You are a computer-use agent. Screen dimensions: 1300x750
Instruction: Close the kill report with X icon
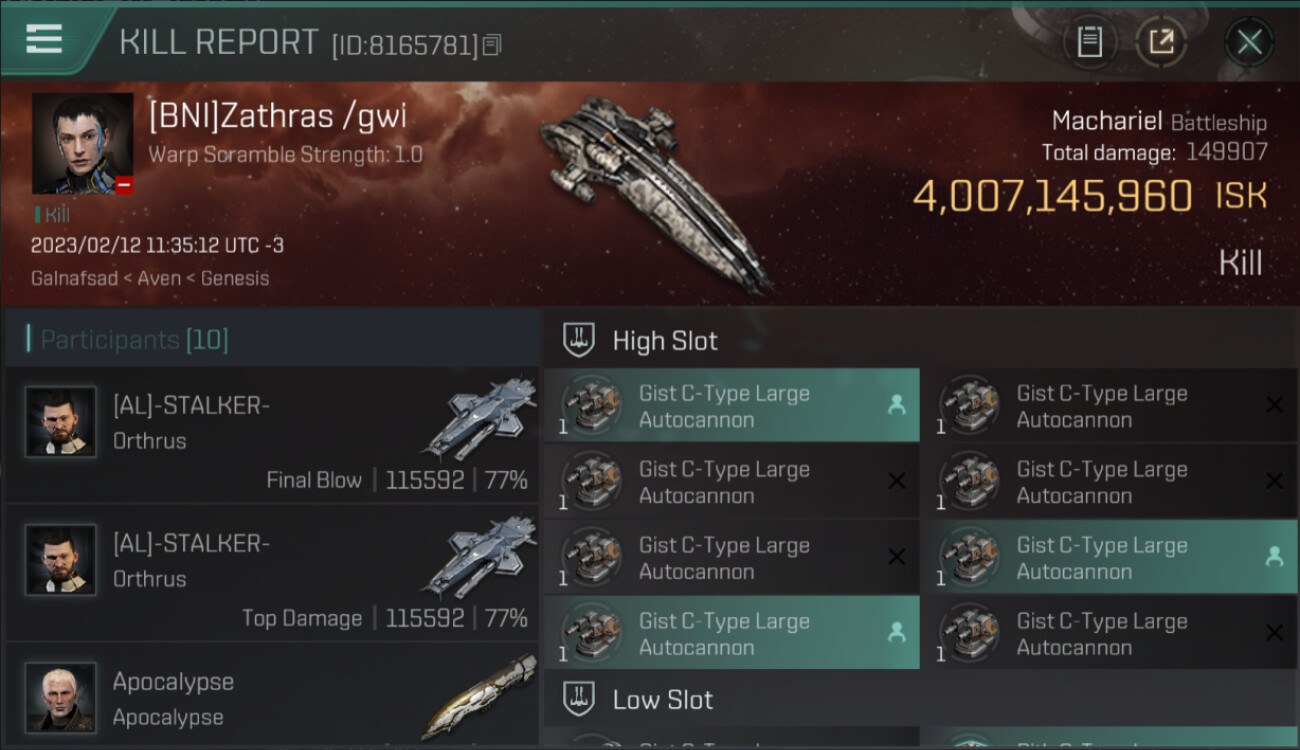[1249, 41]
